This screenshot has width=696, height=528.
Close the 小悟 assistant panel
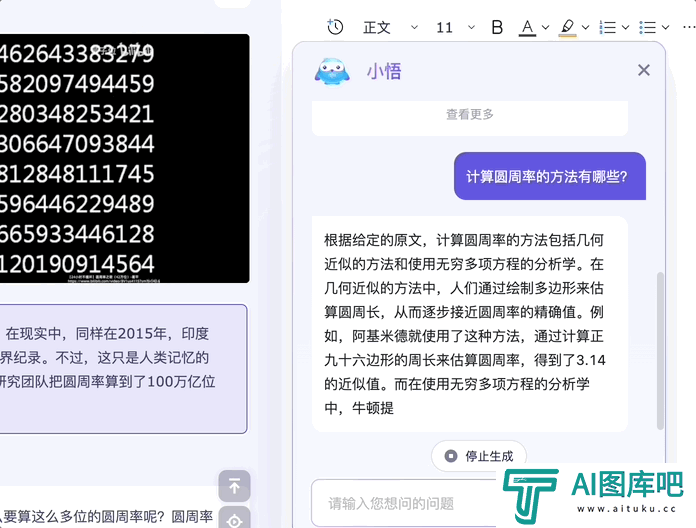point(644,70)
